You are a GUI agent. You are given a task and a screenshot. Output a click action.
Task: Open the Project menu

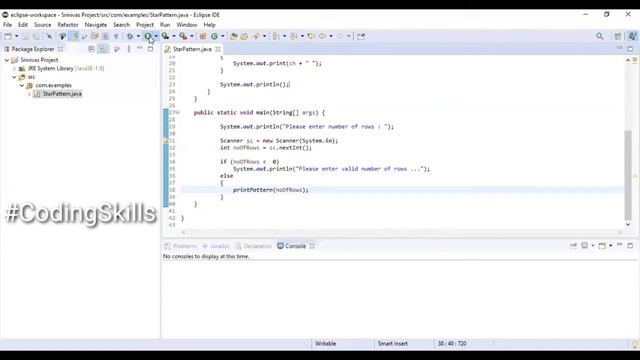pyautogui.click(x=145, y=25)
